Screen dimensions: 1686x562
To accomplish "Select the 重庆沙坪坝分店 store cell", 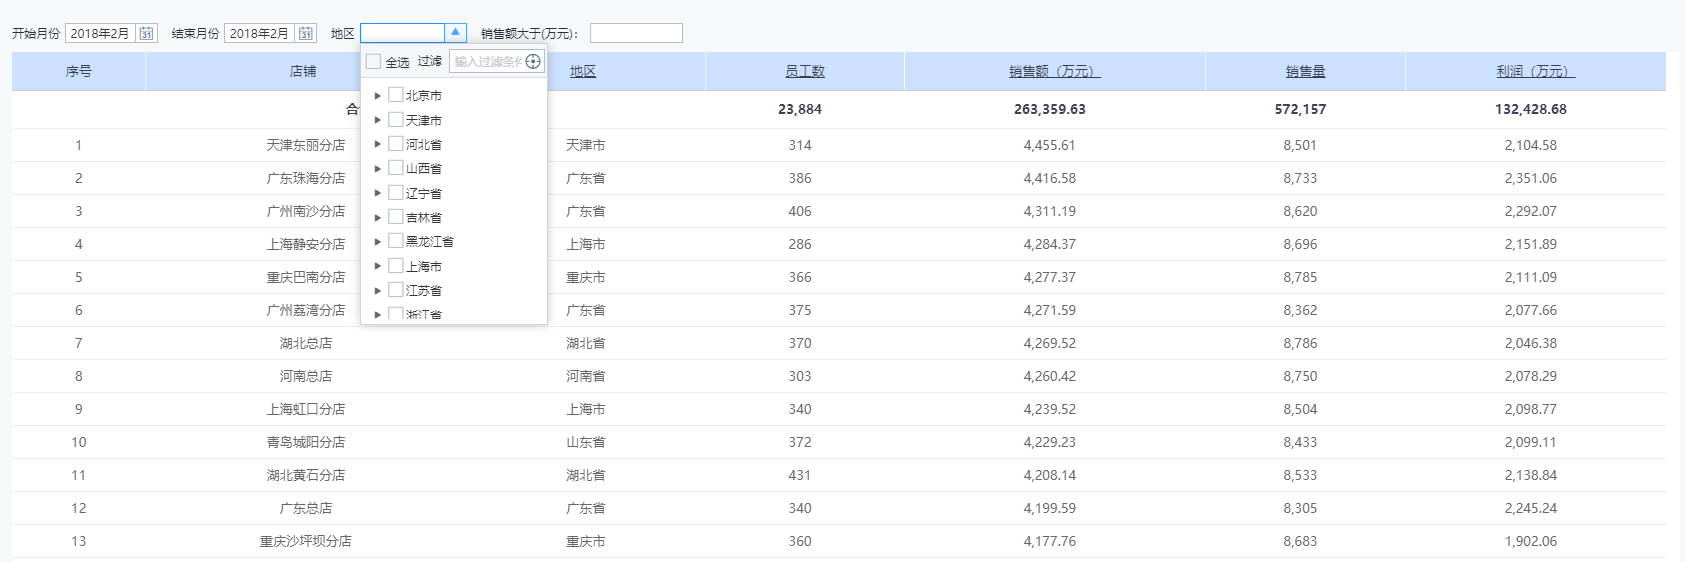I will pyautogui.click(x=306, y=541).
